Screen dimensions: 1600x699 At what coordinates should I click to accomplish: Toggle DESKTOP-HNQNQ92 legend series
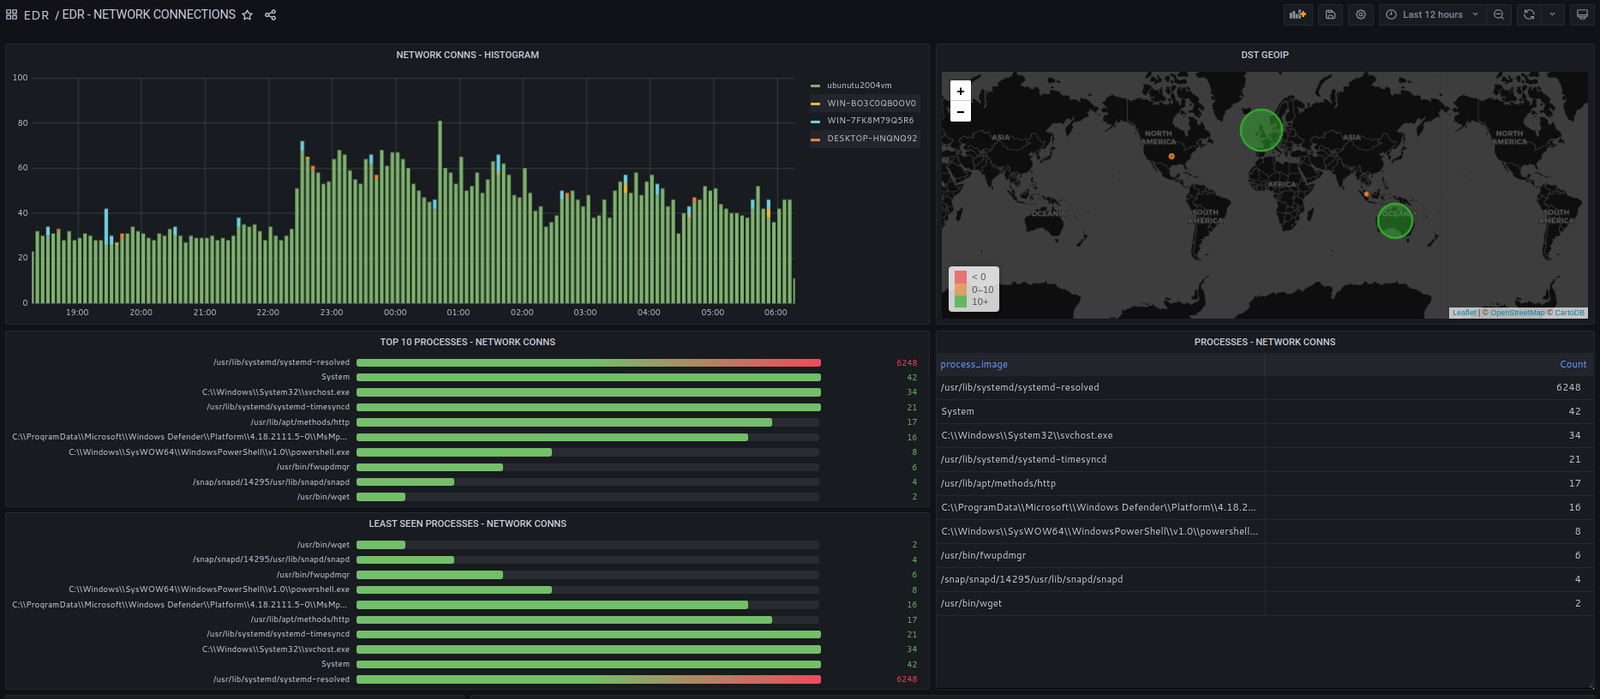[871, 139]
